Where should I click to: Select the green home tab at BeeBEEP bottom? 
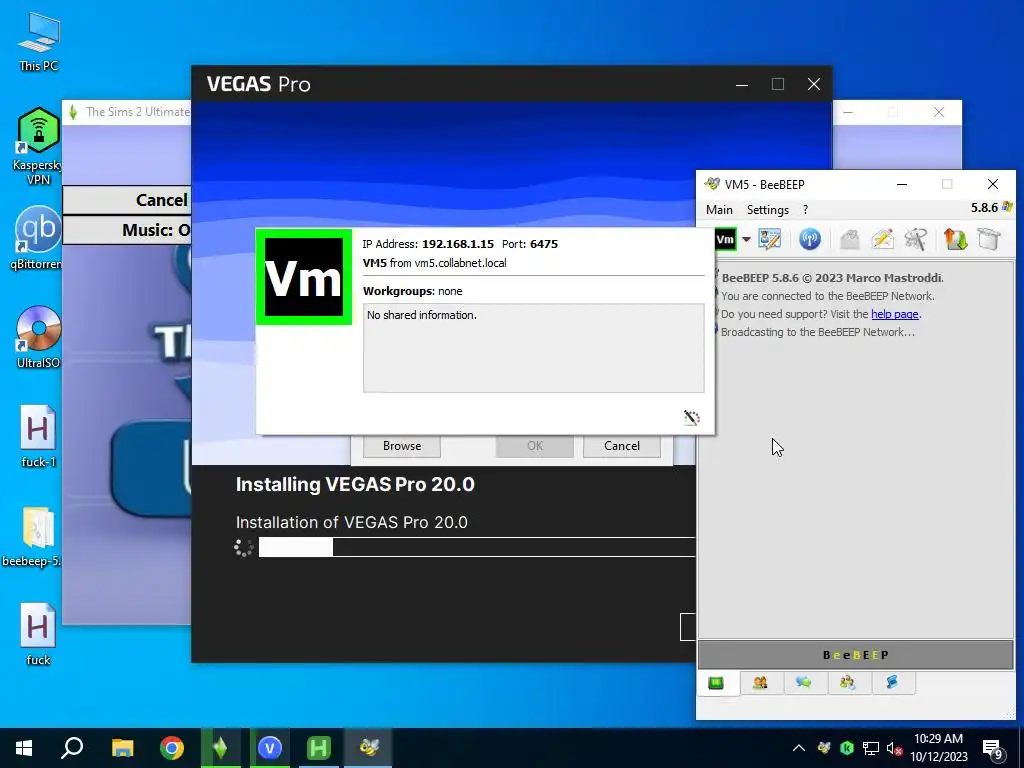(x=716, y=683)
